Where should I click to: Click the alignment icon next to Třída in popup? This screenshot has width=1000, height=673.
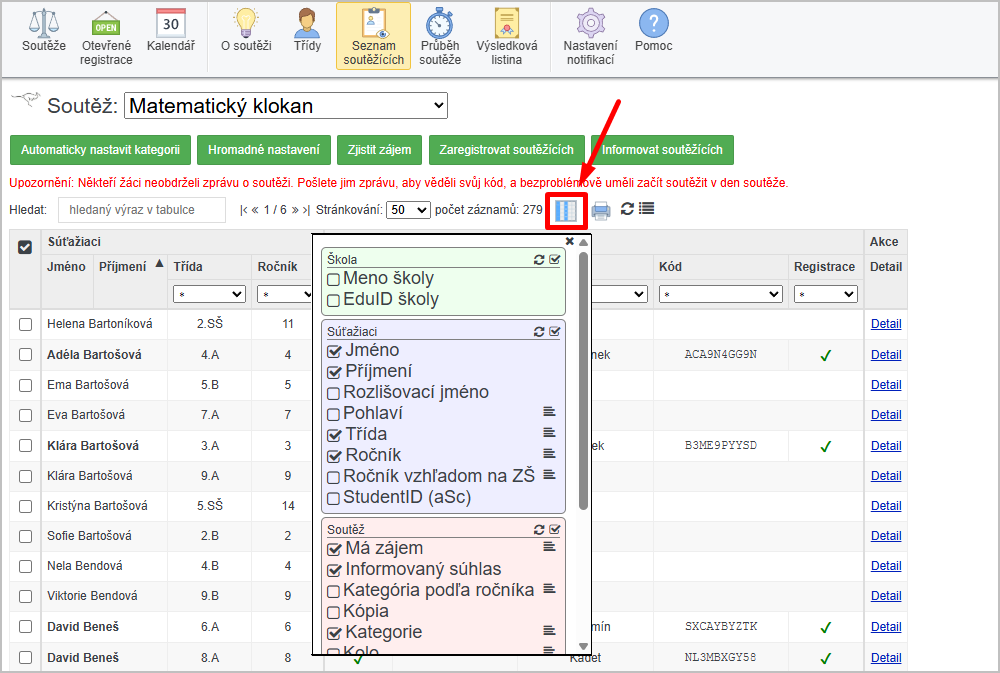point(549,433)
